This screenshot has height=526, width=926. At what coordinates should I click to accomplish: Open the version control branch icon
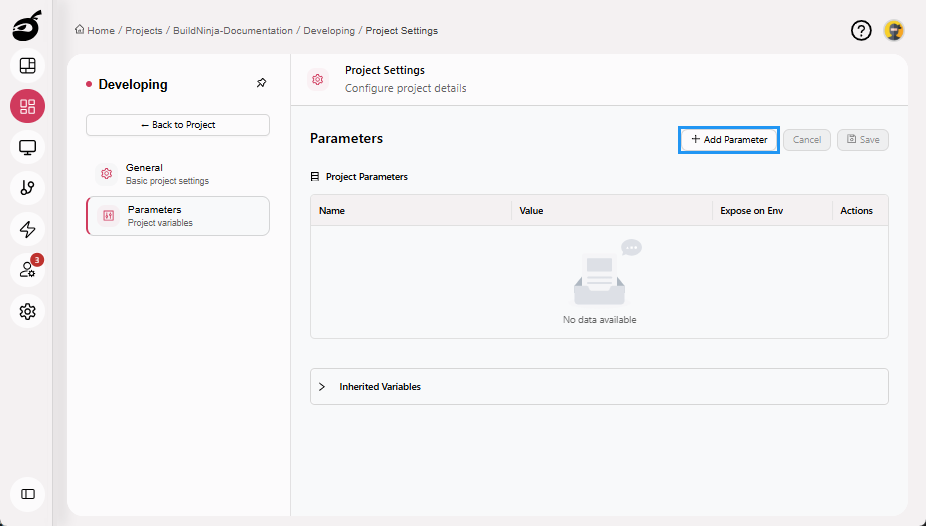point(28,188)
